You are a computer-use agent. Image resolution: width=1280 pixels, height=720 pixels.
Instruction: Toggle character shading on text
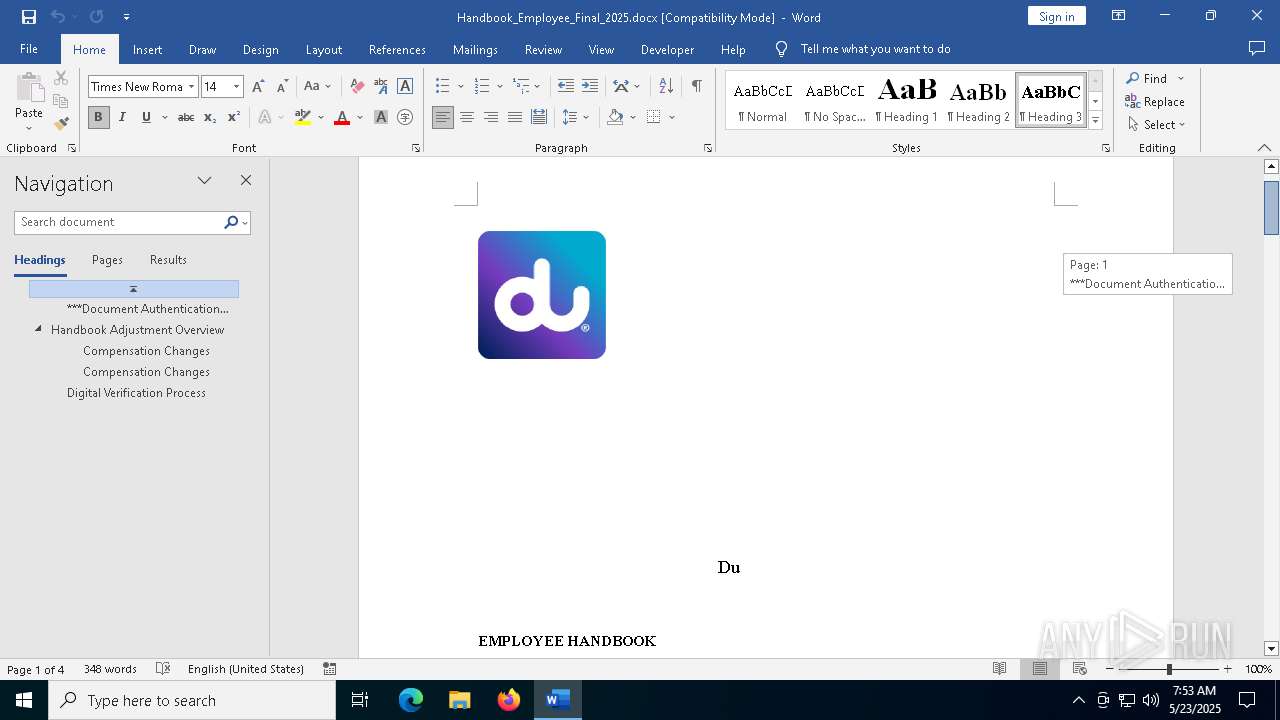(x=381, y=118)
